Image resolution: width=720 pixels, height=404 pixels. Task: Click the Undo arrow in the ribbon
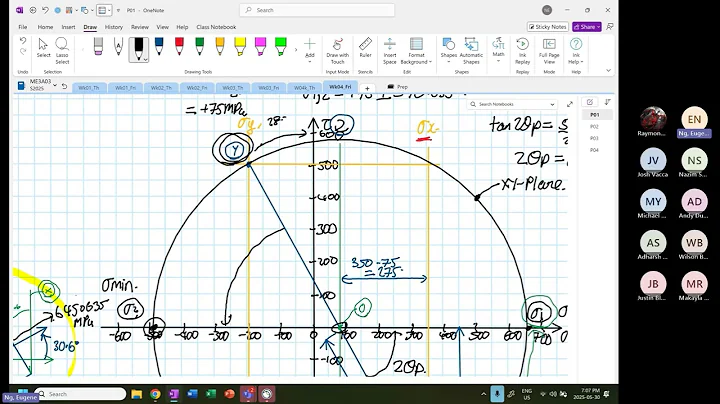pos(22,41)
